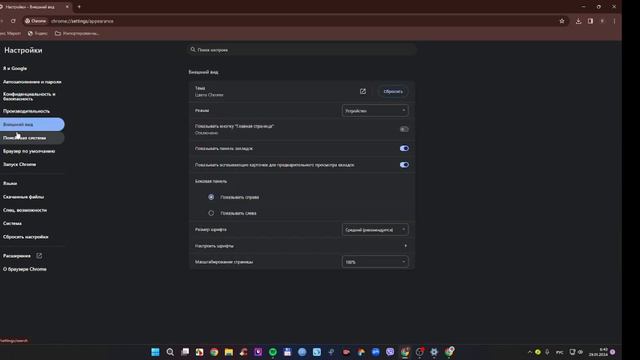The image size is (640, 360).
Task: Select Показывать справа radio button
Action: click(211, 197)
